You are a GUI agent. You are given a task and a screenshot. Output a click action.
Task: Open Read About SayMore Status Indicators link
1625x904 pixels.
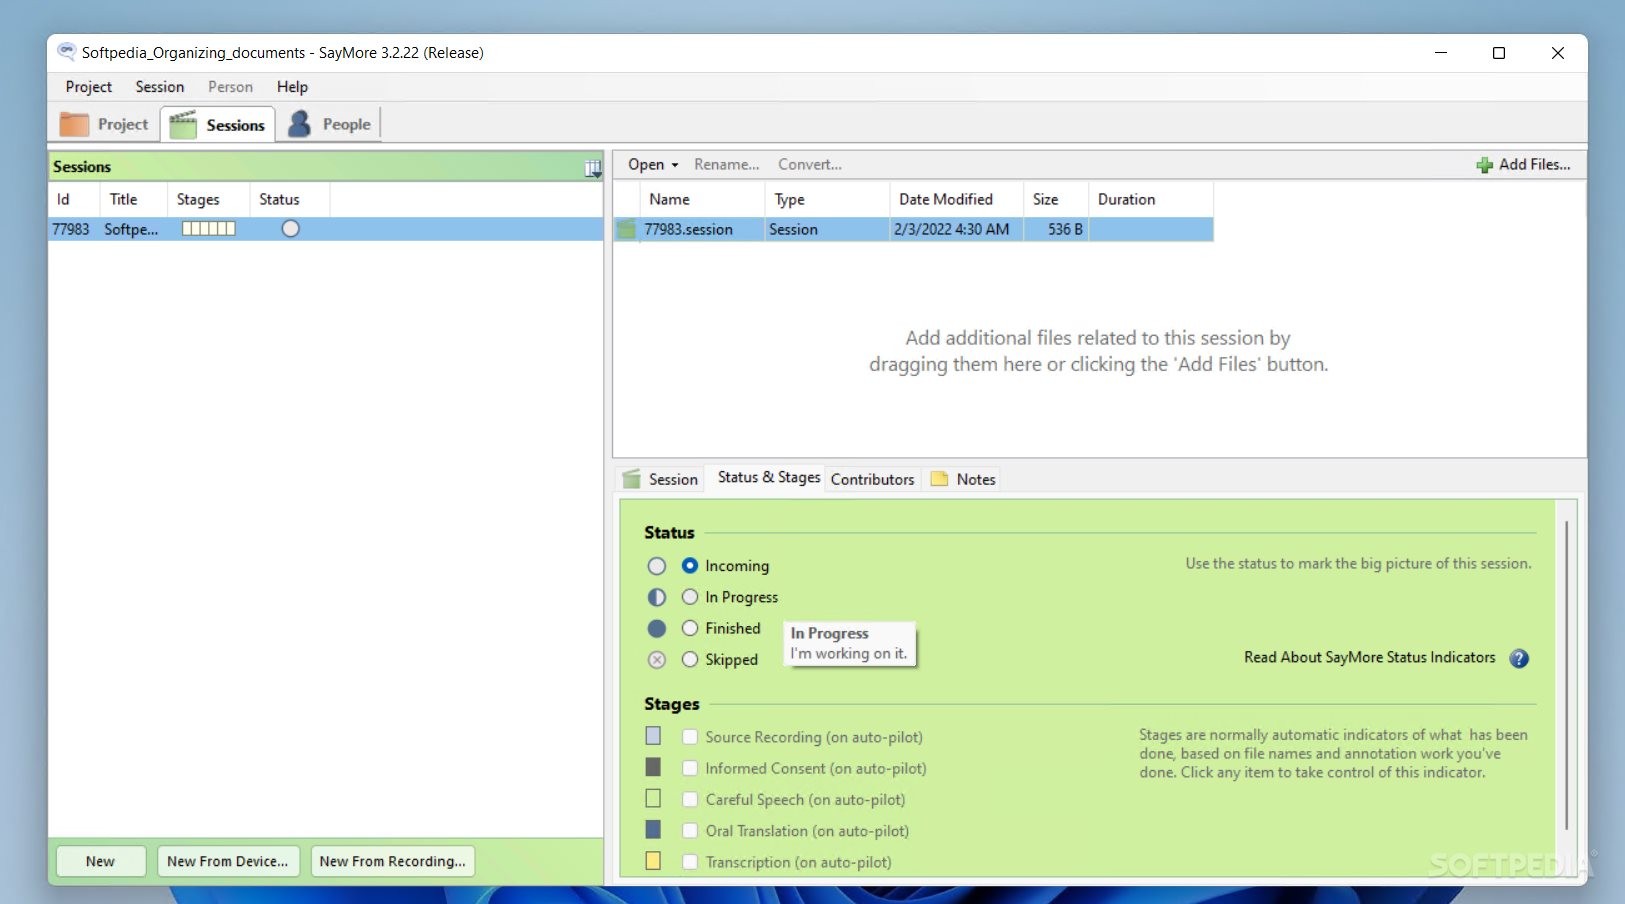click(x=1370, y=658)
